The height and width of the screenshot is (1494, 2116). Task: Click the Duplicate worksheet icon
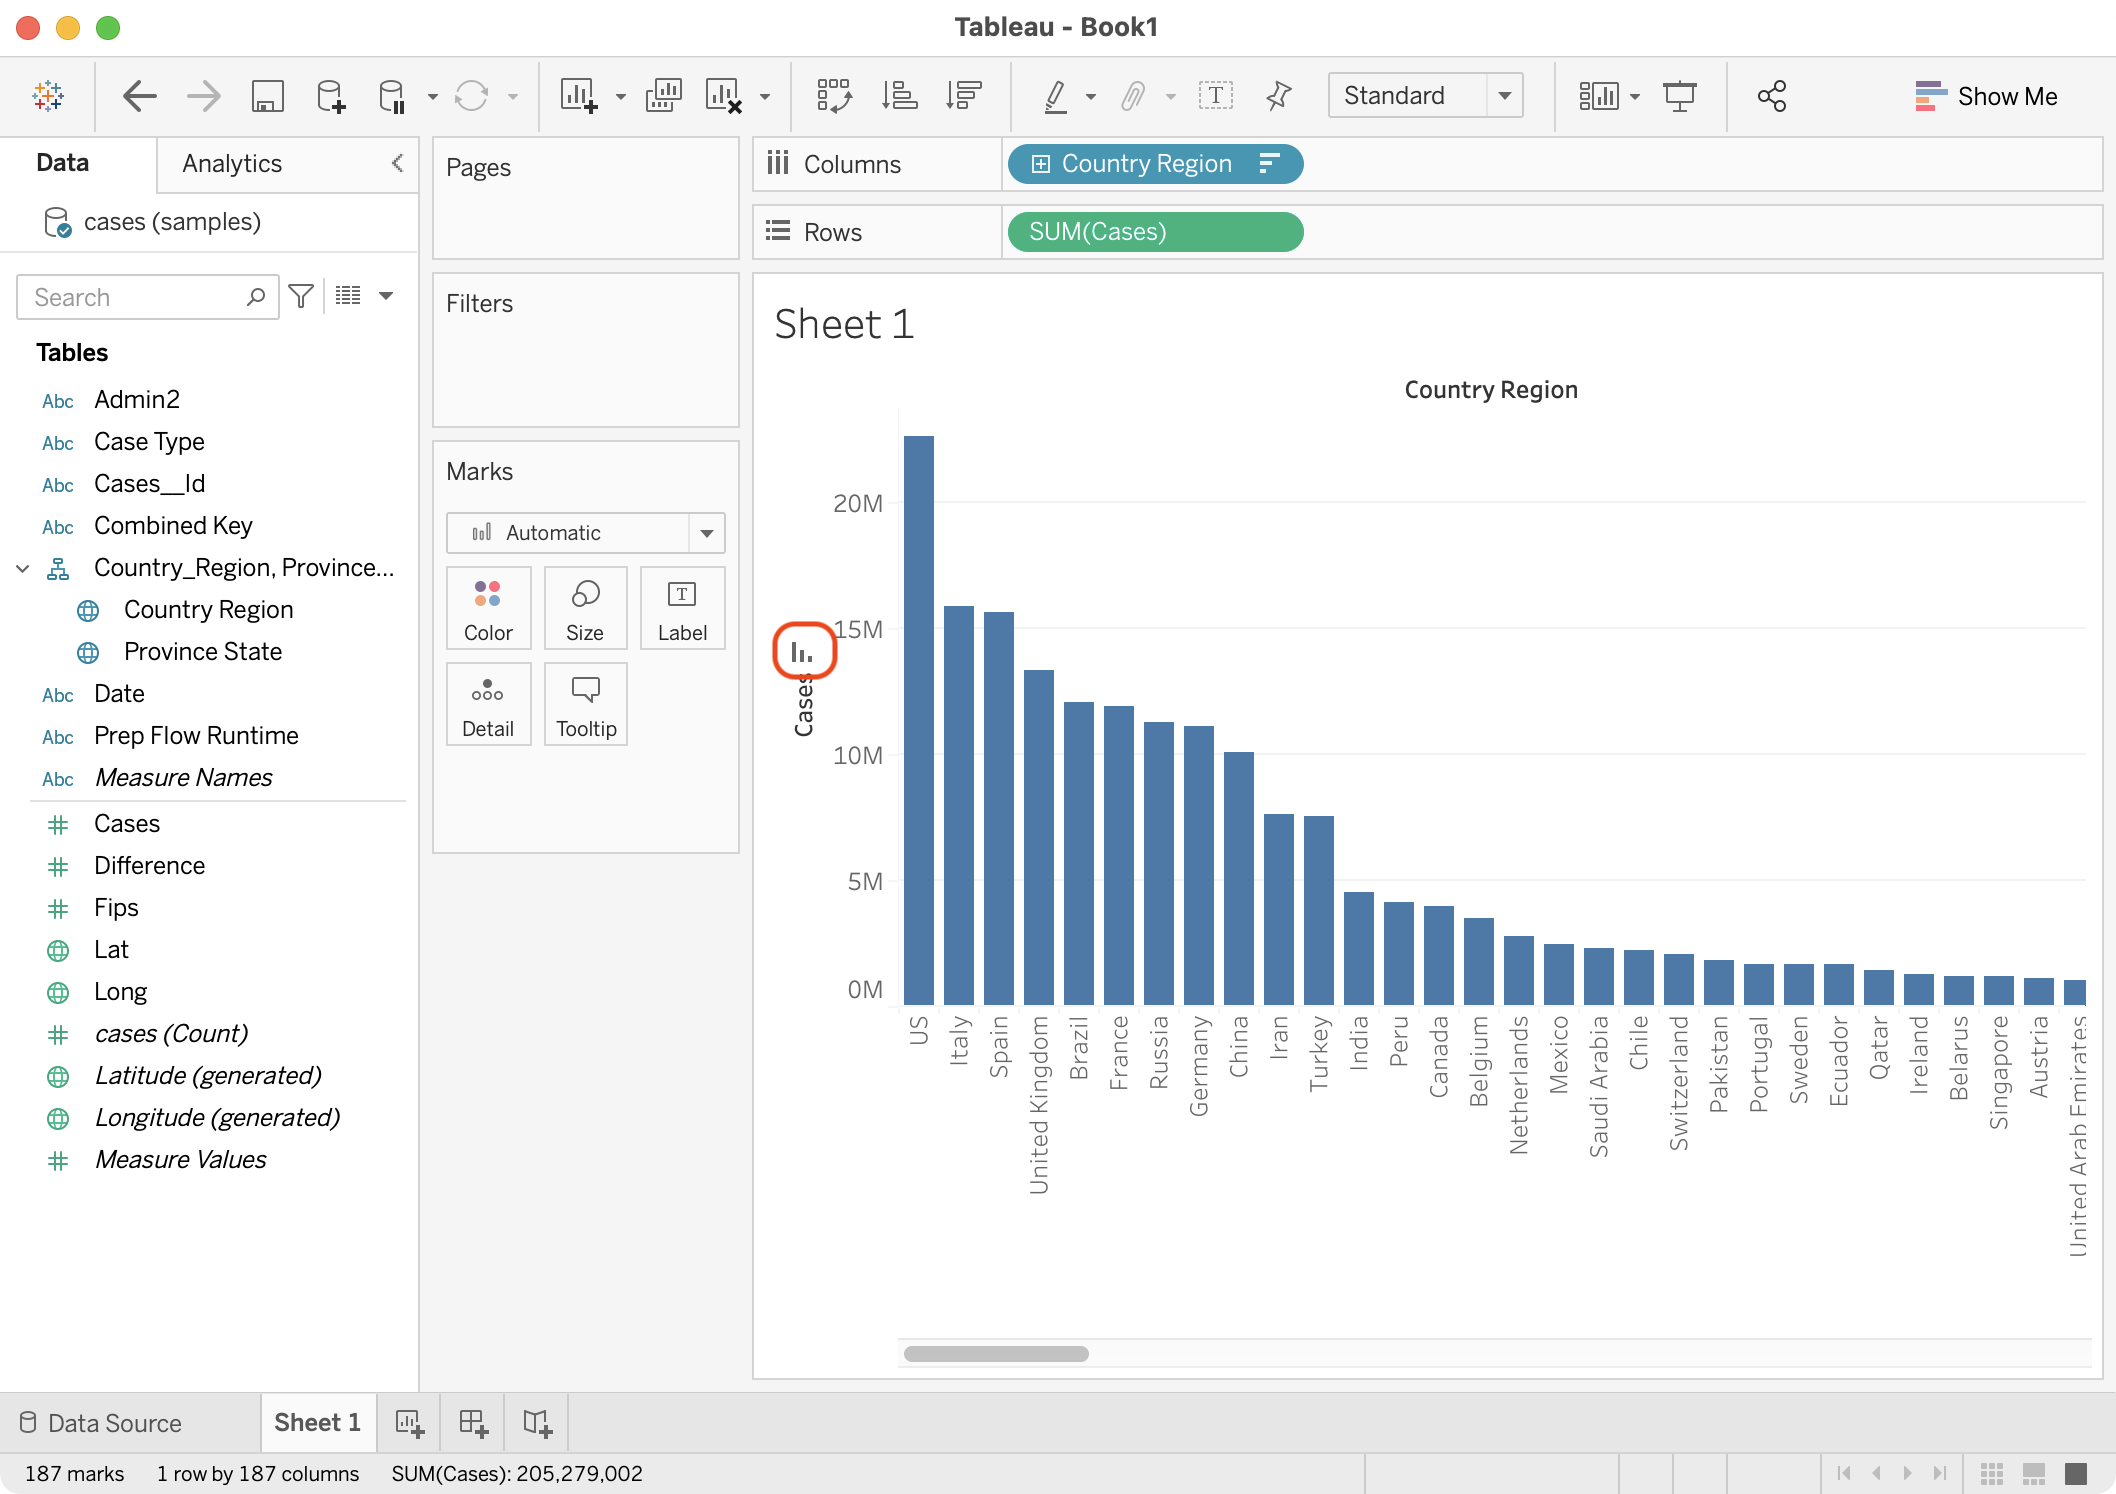663,96
